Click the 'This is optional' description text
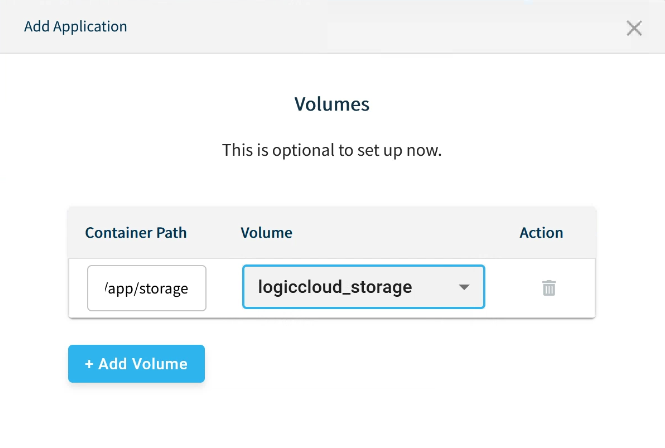 point(332,151)
